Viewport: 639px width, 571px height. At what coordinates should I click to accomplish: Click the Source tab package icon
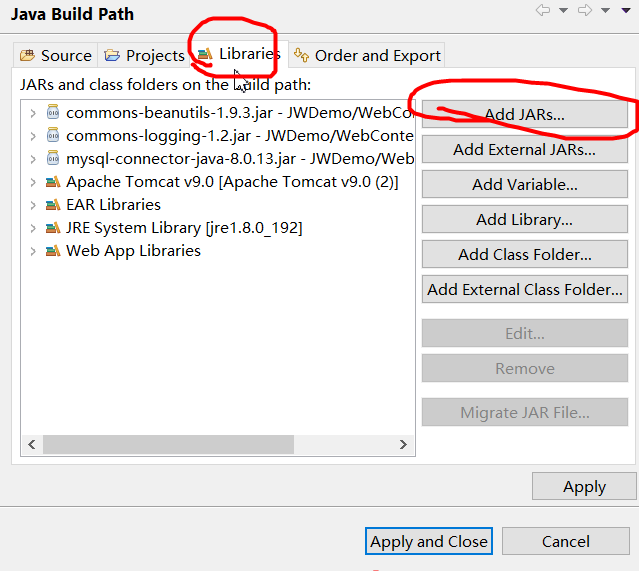point(27,55)
